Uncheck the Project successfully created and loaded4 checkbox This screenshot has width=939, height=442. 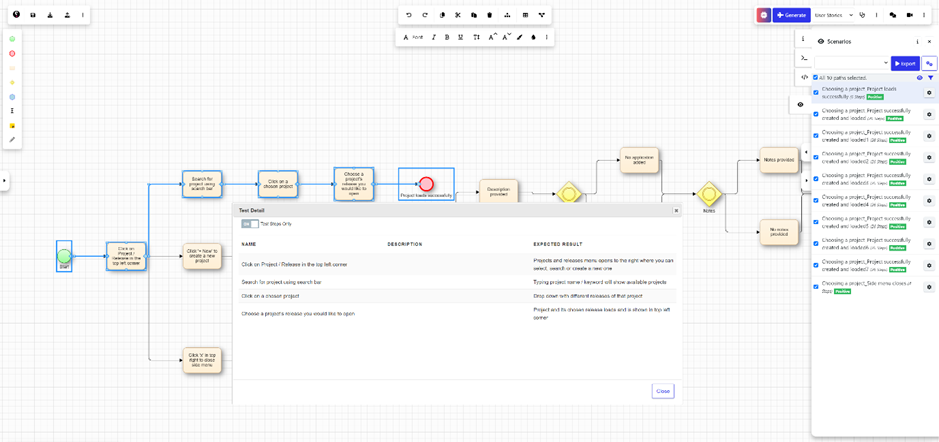pos(816,200)
